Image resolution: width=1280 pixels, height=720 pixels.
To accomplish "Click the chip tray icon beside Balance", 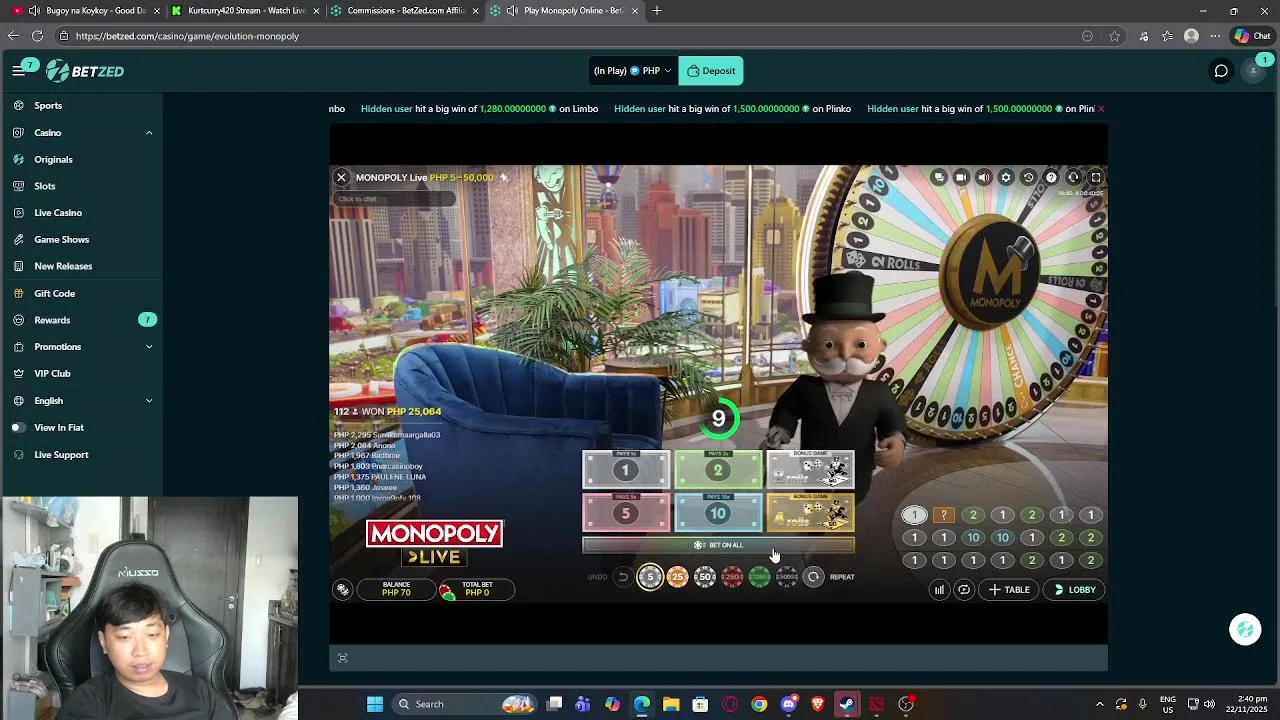I will pos(343,590).
